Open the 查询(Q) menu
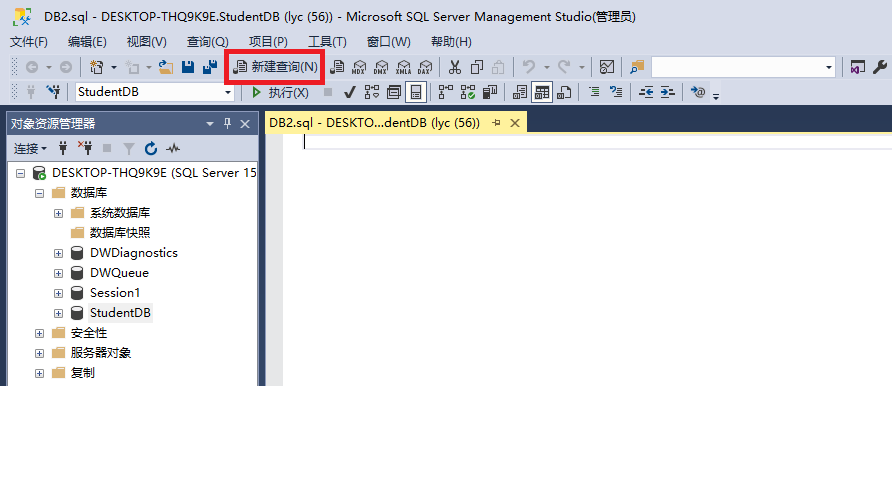892x479 pixels. [208, 42]
